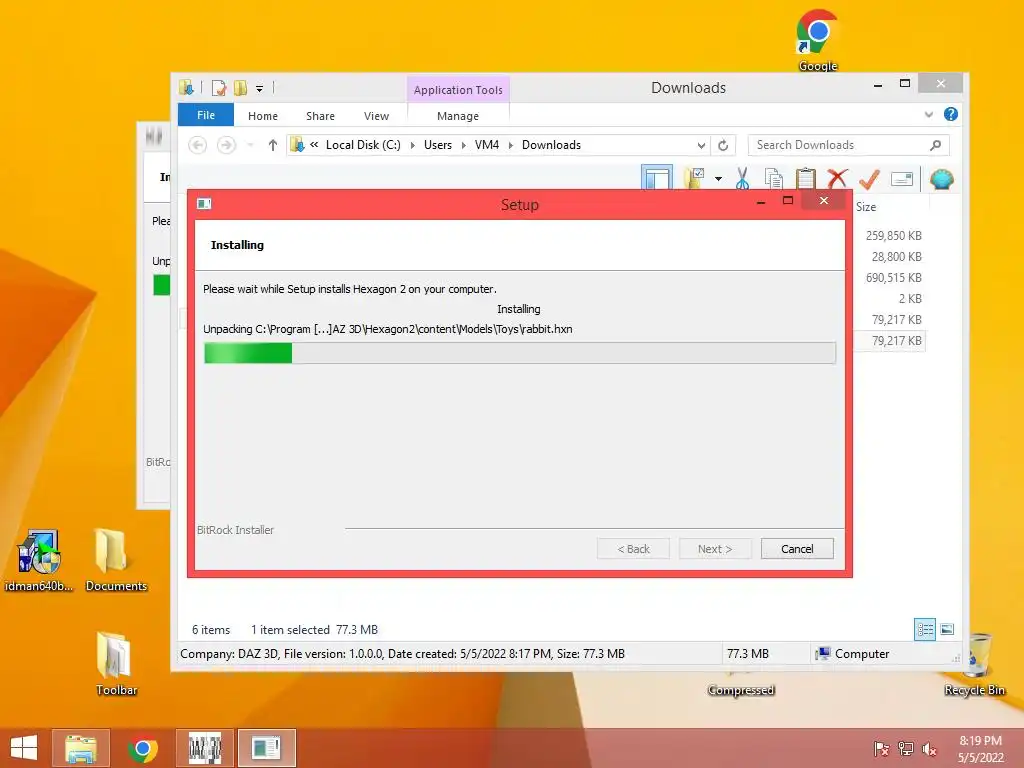This screenshot has width=1024, height=768.
Task: Click the muted volume tray icon
Action: 929,749
